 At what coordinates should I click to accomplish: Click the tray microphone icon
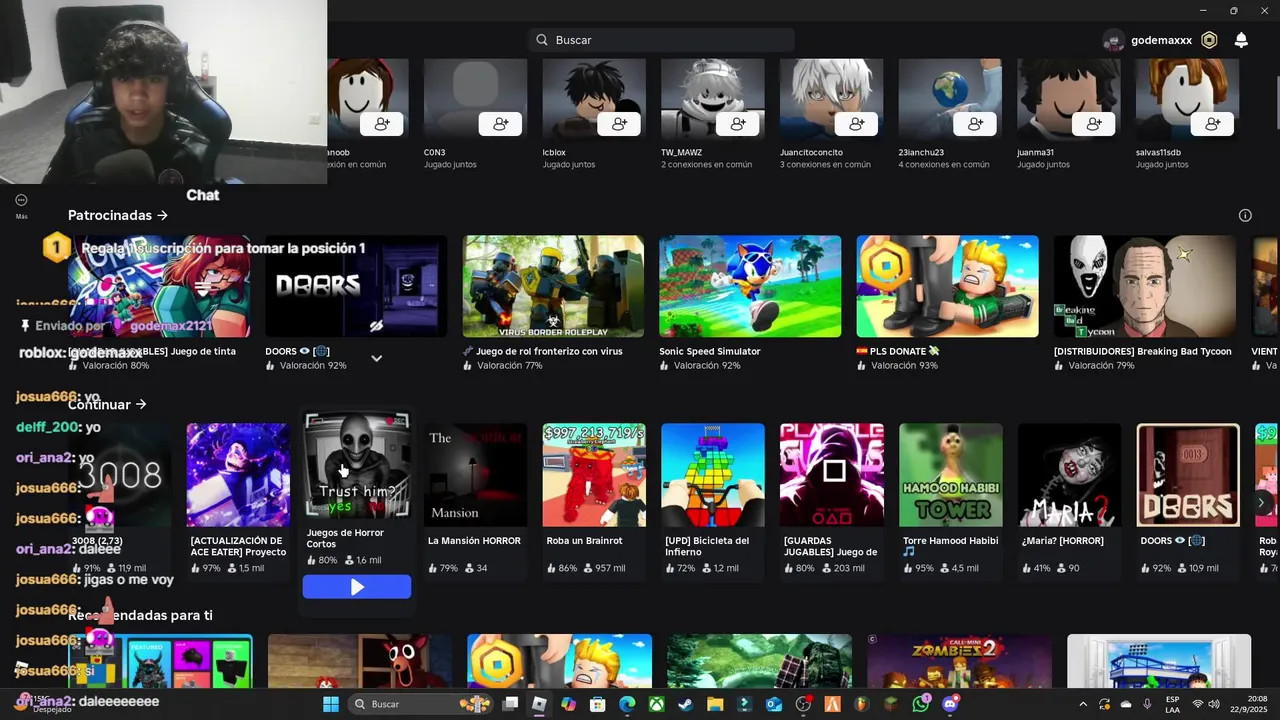1147,704
